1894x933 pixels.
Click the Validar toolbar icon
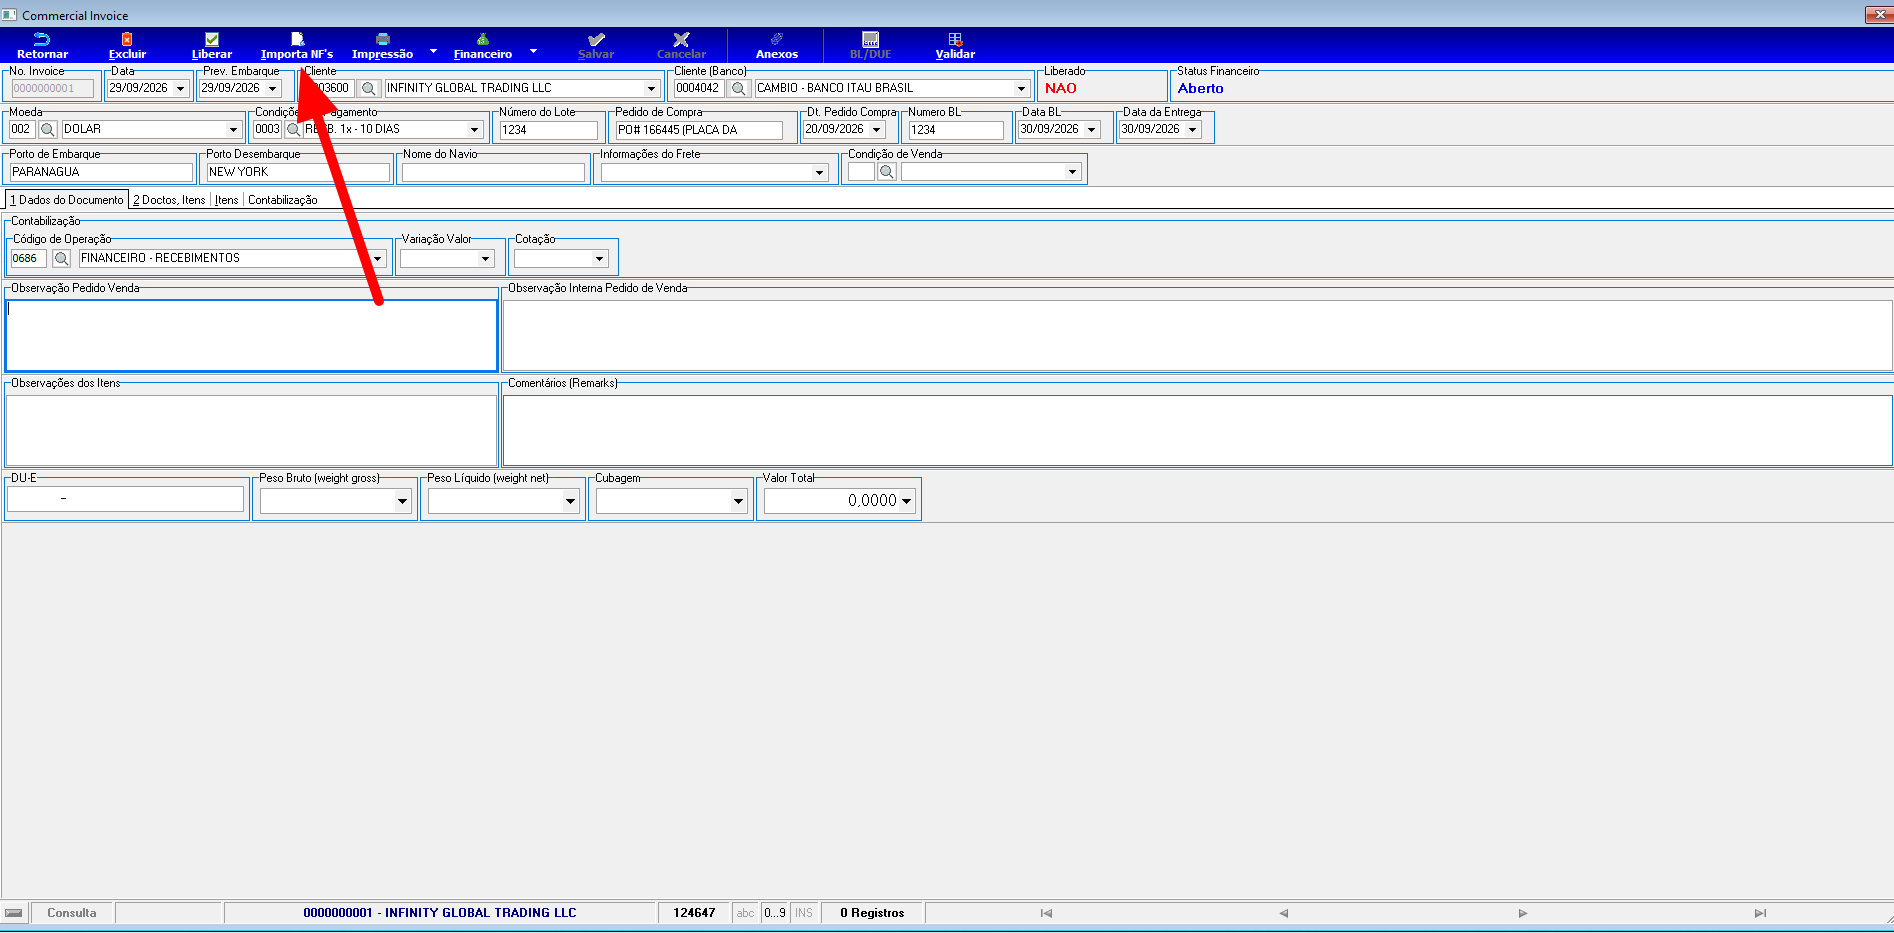[955, 39]
